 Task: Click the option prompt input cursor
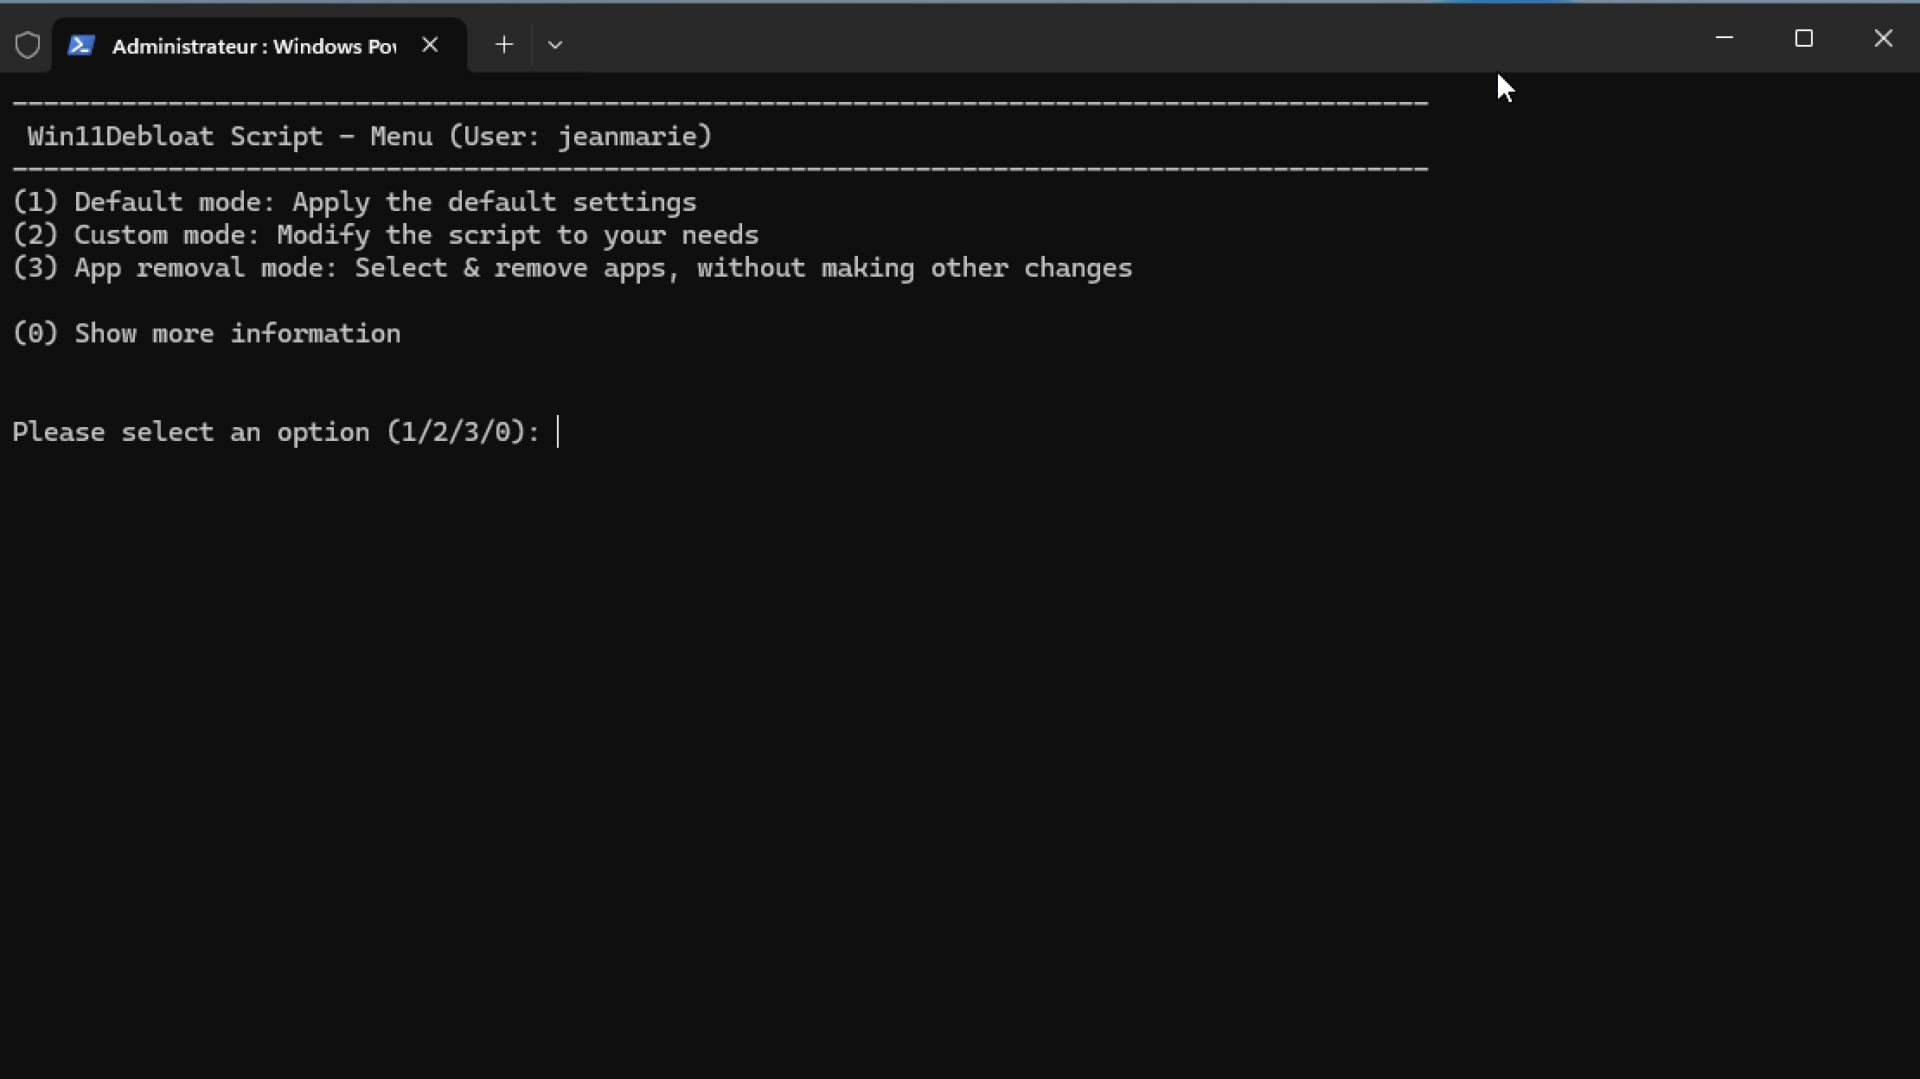(558, 432)
